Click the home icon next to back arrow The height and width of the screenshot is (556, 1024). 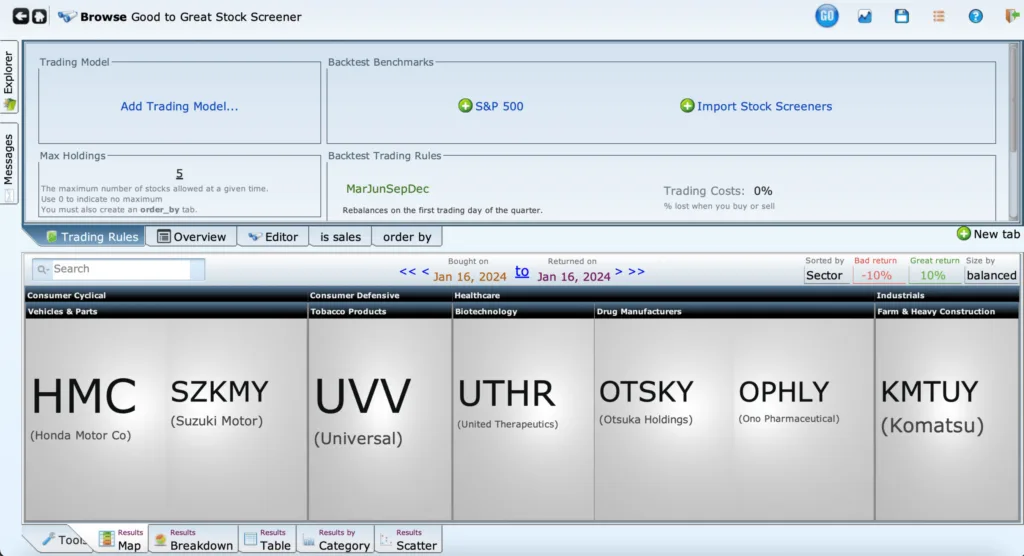[39, 16]
